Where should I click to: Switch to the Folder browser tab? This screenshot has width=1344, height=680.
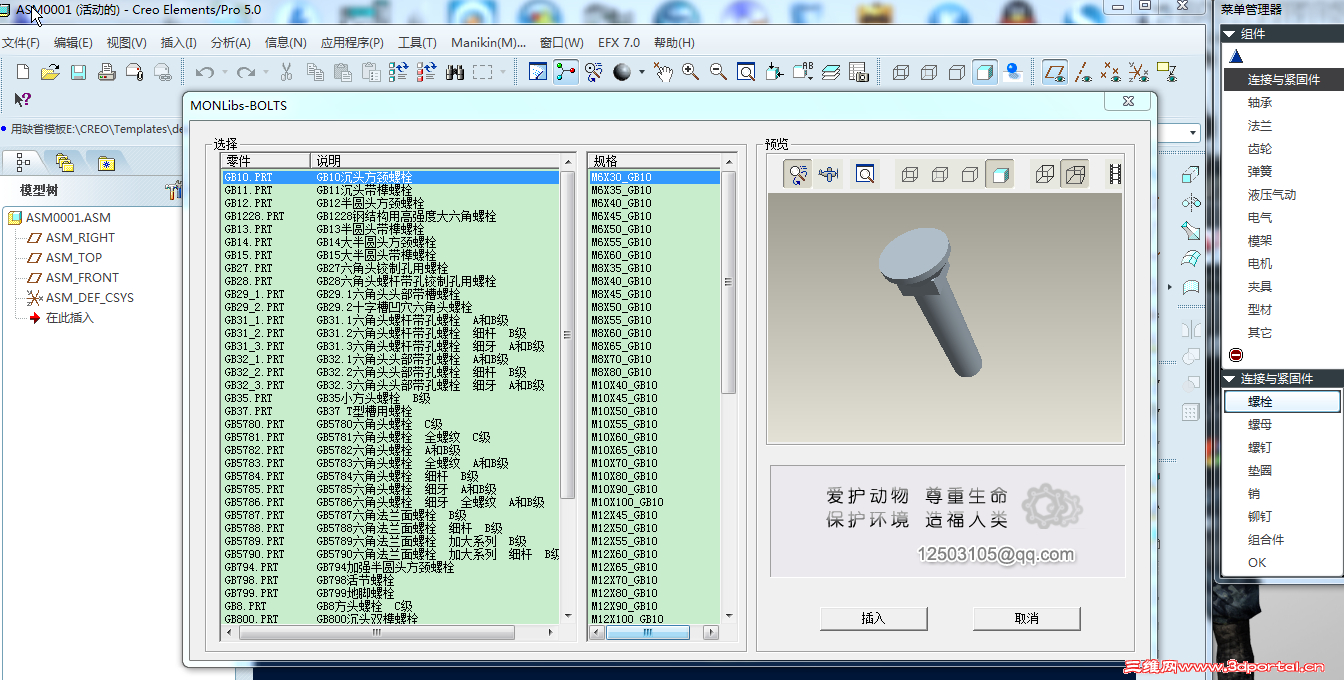(65, 162)
